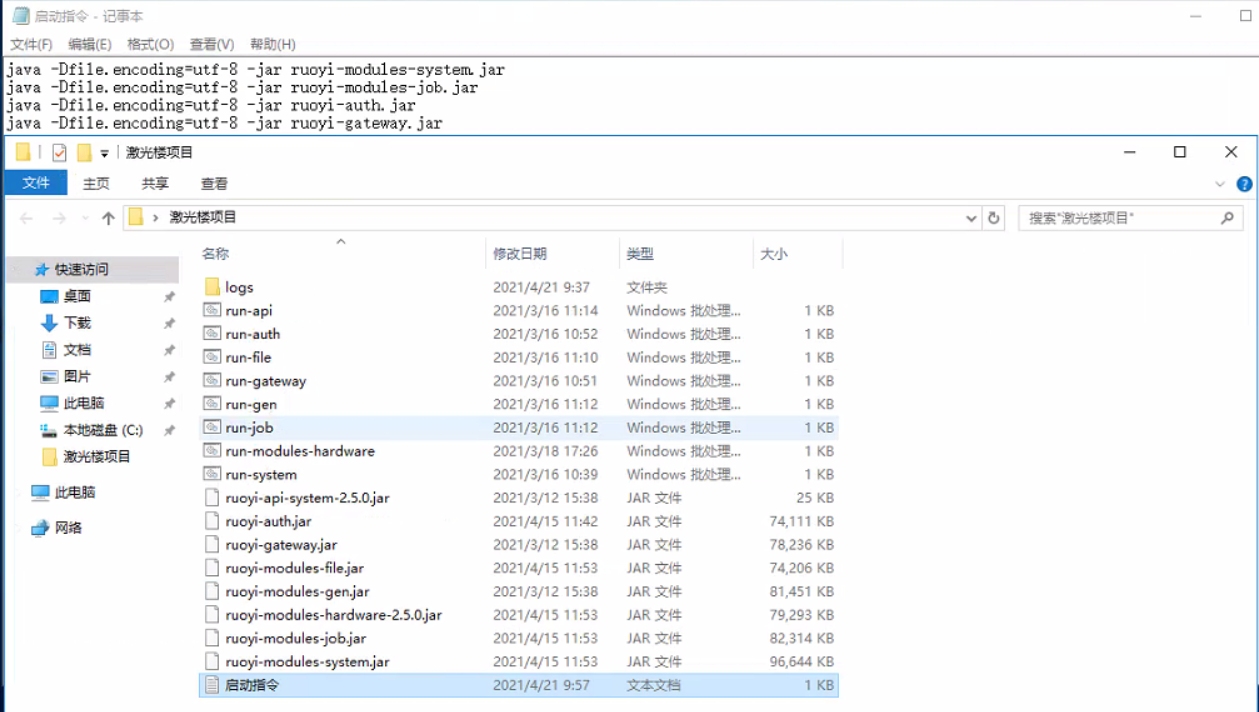Viewport: 1259px width, 712px height.
Task: Collapse the 快速访问 tree node
Action: pos(15,270)
